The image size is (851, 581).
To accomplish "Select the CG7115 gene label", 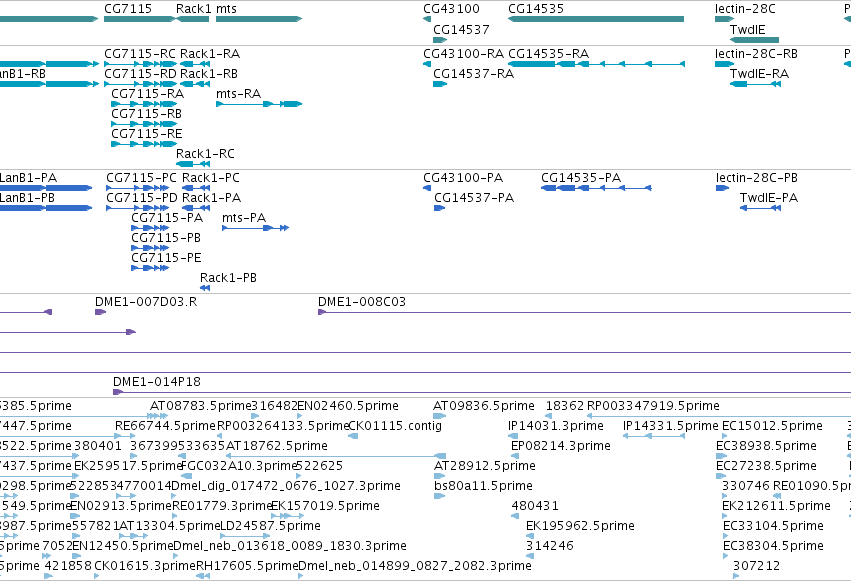I will pos(128,9).
